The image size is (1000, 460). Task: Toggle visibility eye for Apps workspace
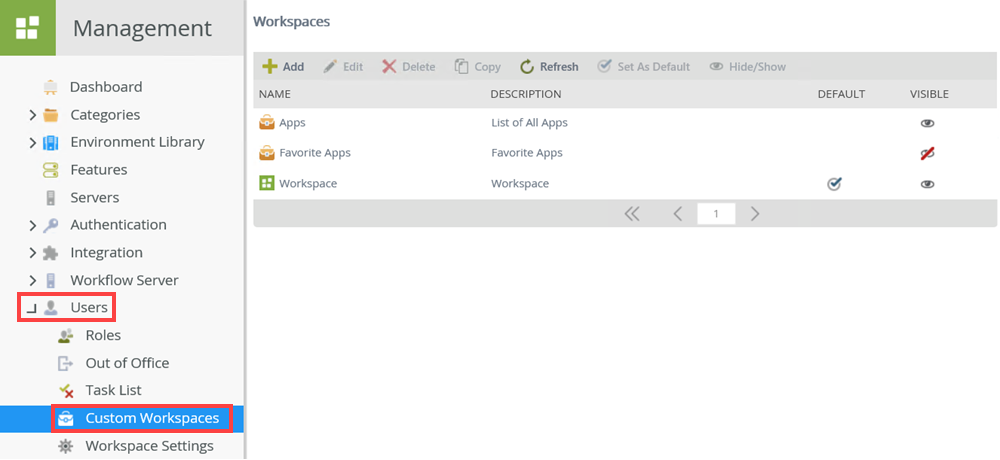(928, 123)
